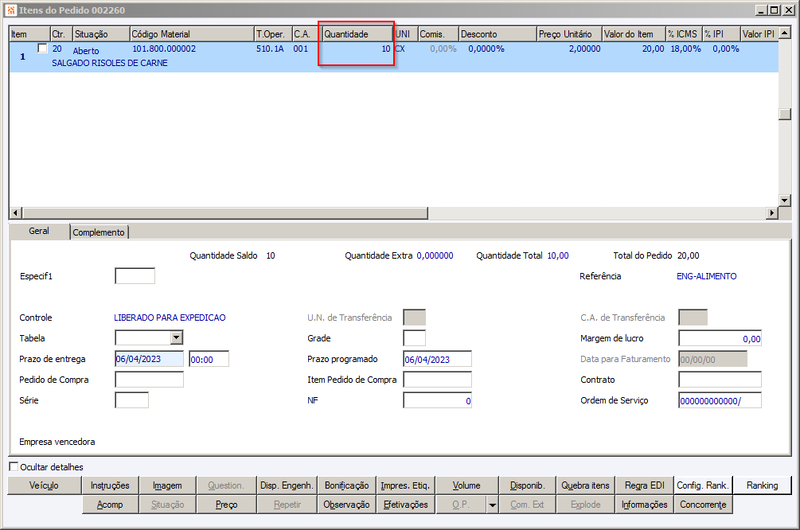
Task: Click the horizontal scrollbar right arrow
Action: click(772, 213)
